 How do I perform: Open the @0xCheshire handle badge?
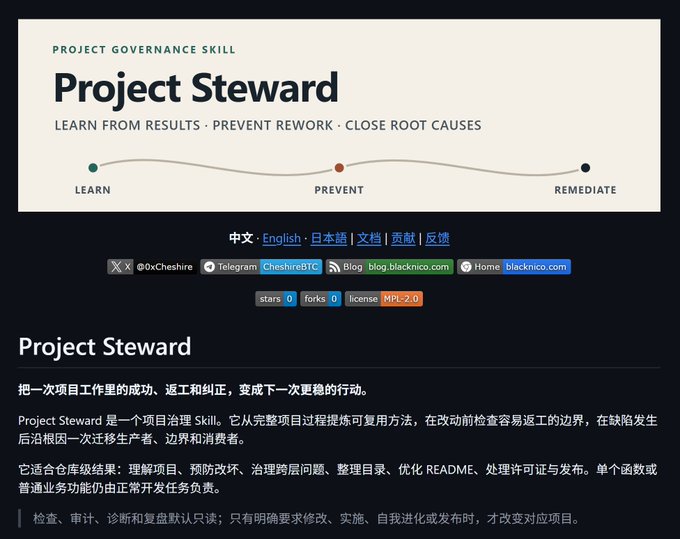click(x=152, y=267)
